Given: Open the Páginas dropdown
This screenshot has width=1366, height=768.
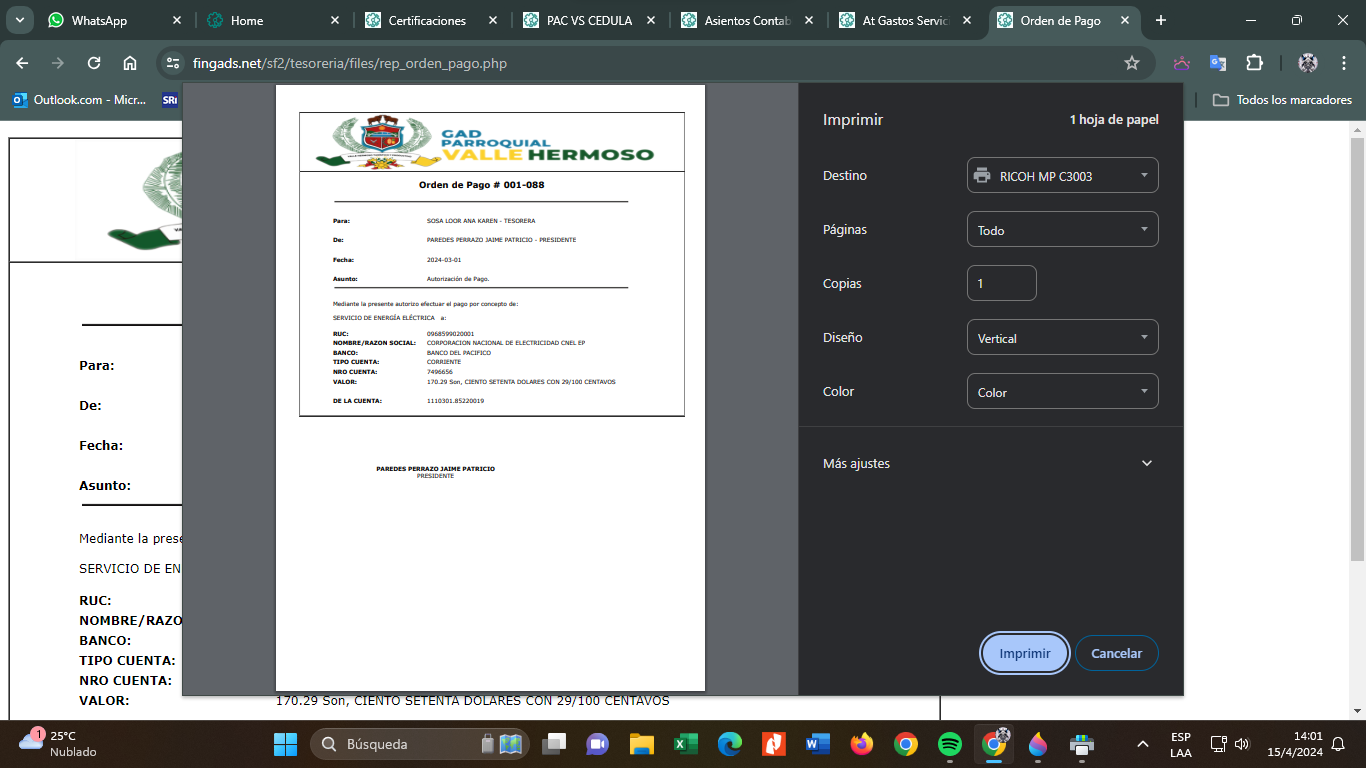Looking at the screenshot, I should (x=1062, y=230).
